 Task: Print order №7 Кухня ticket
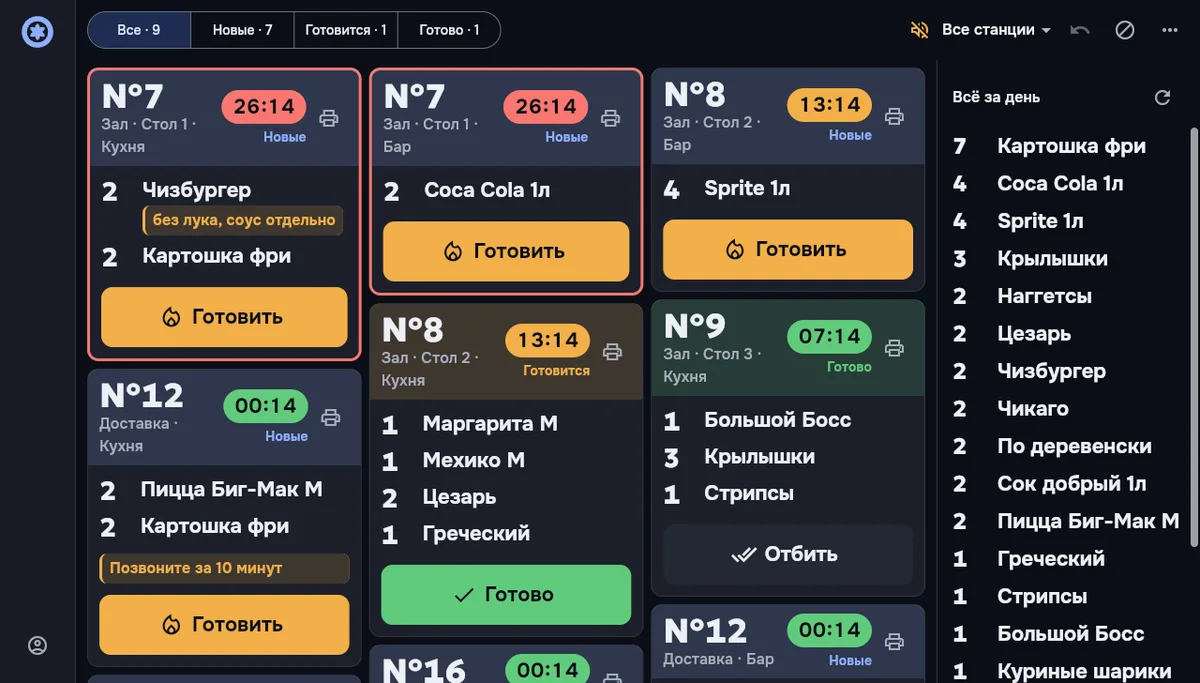(329, 118)
